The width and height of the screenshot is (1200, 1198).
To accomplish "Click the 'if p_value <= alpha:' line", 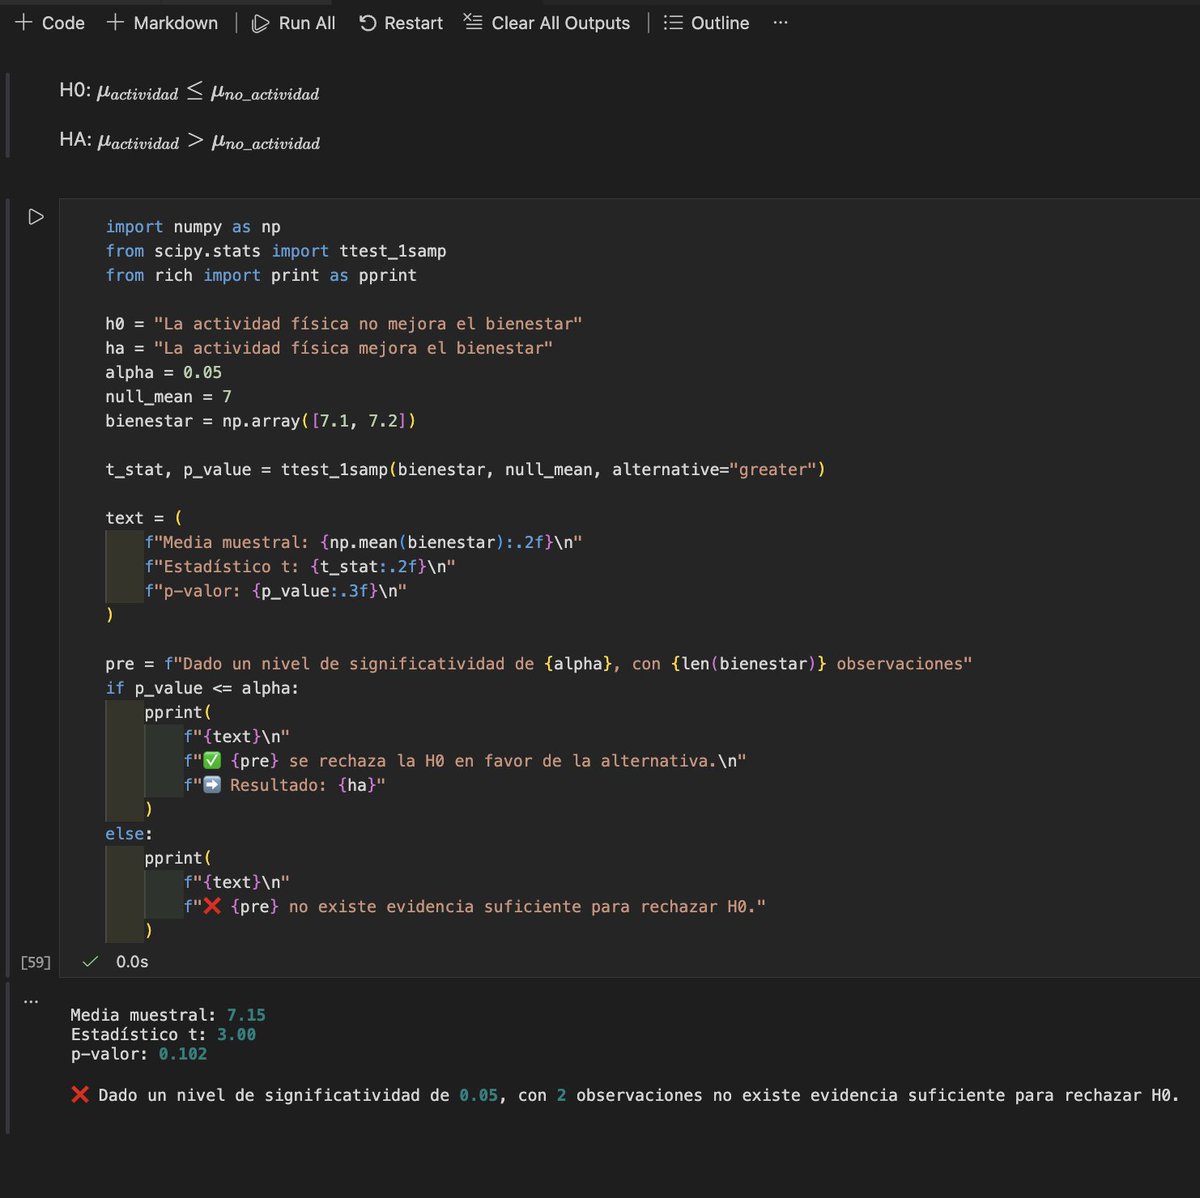I will click(202, 688).
